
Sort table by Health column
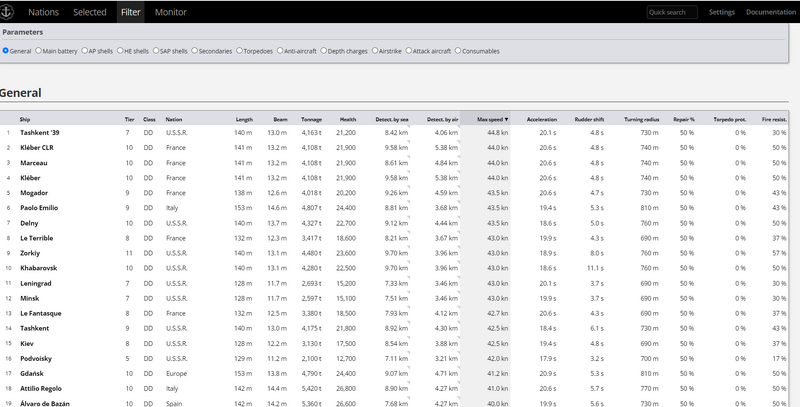pos(348,119)
